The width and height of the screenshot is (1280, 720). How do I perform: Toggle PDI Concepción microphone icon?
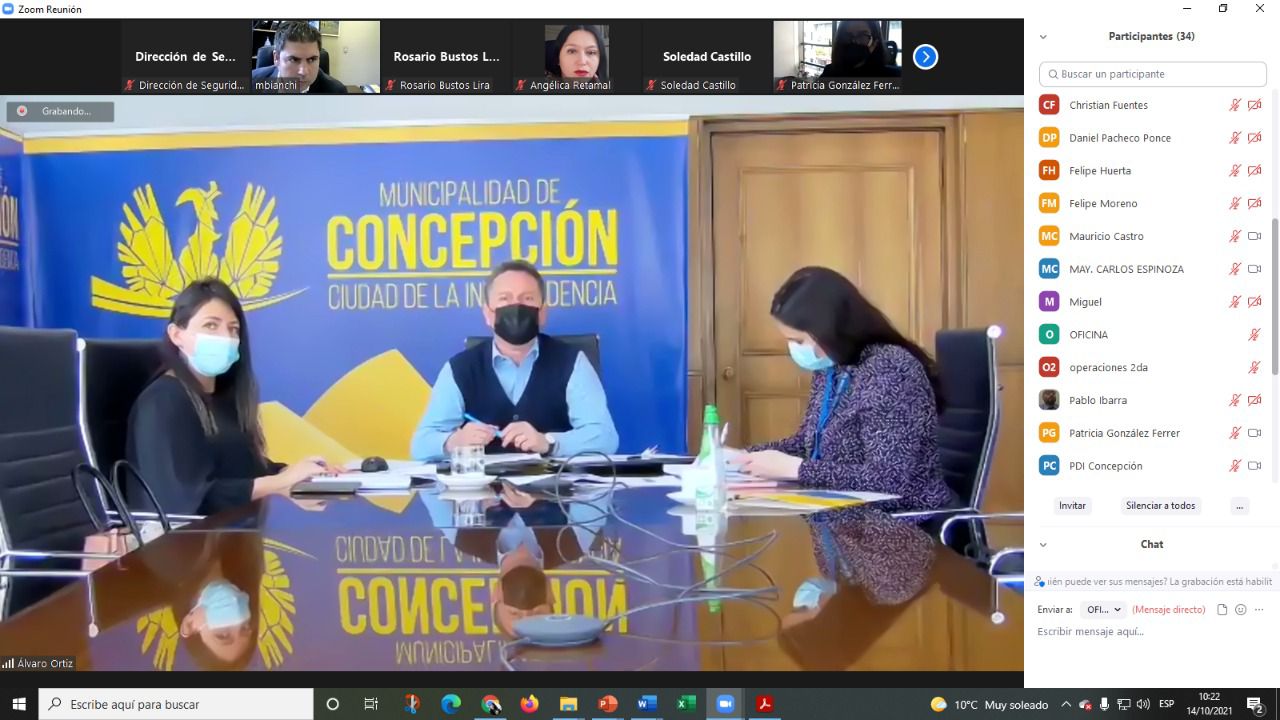(1235, 466)
